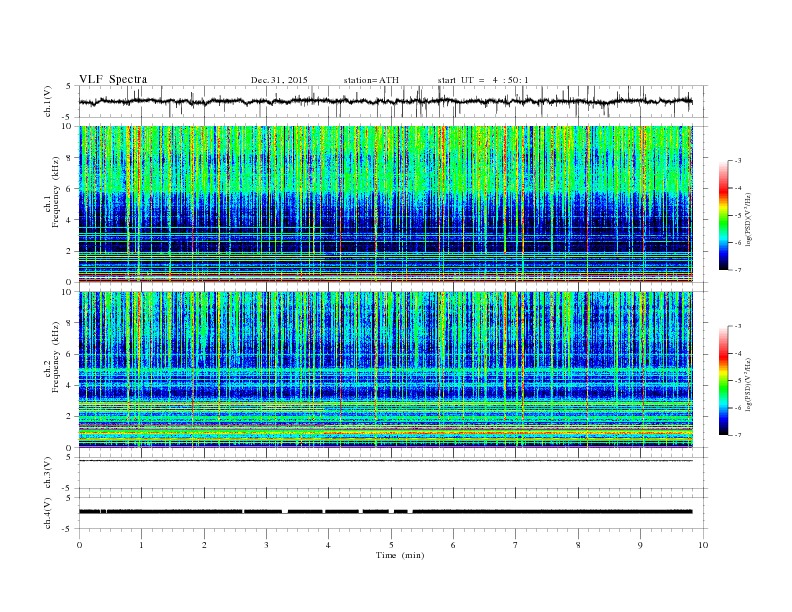Click time-axis tick label "5"
This screenshot has height=612, width=792.
(391, 545)
